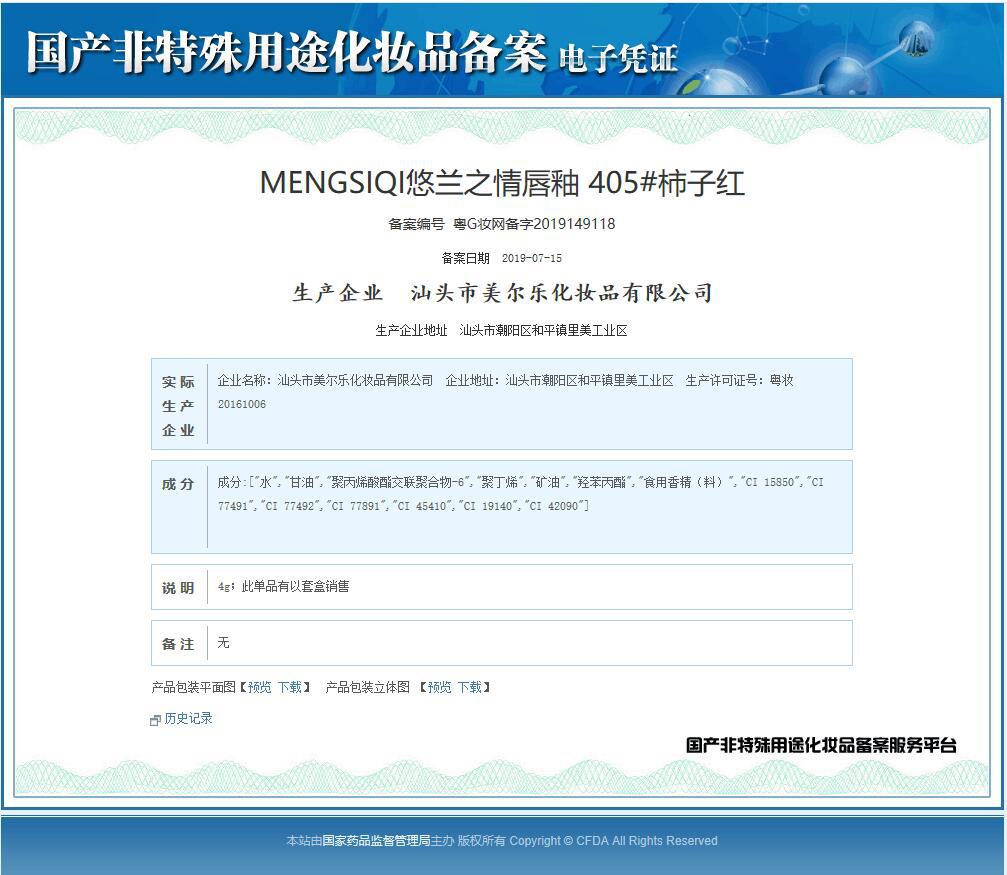Click the 实际生产企业 row label
Image resolution: width=1007 pixels, height=875 pixels.
click(x=178, y=405)
